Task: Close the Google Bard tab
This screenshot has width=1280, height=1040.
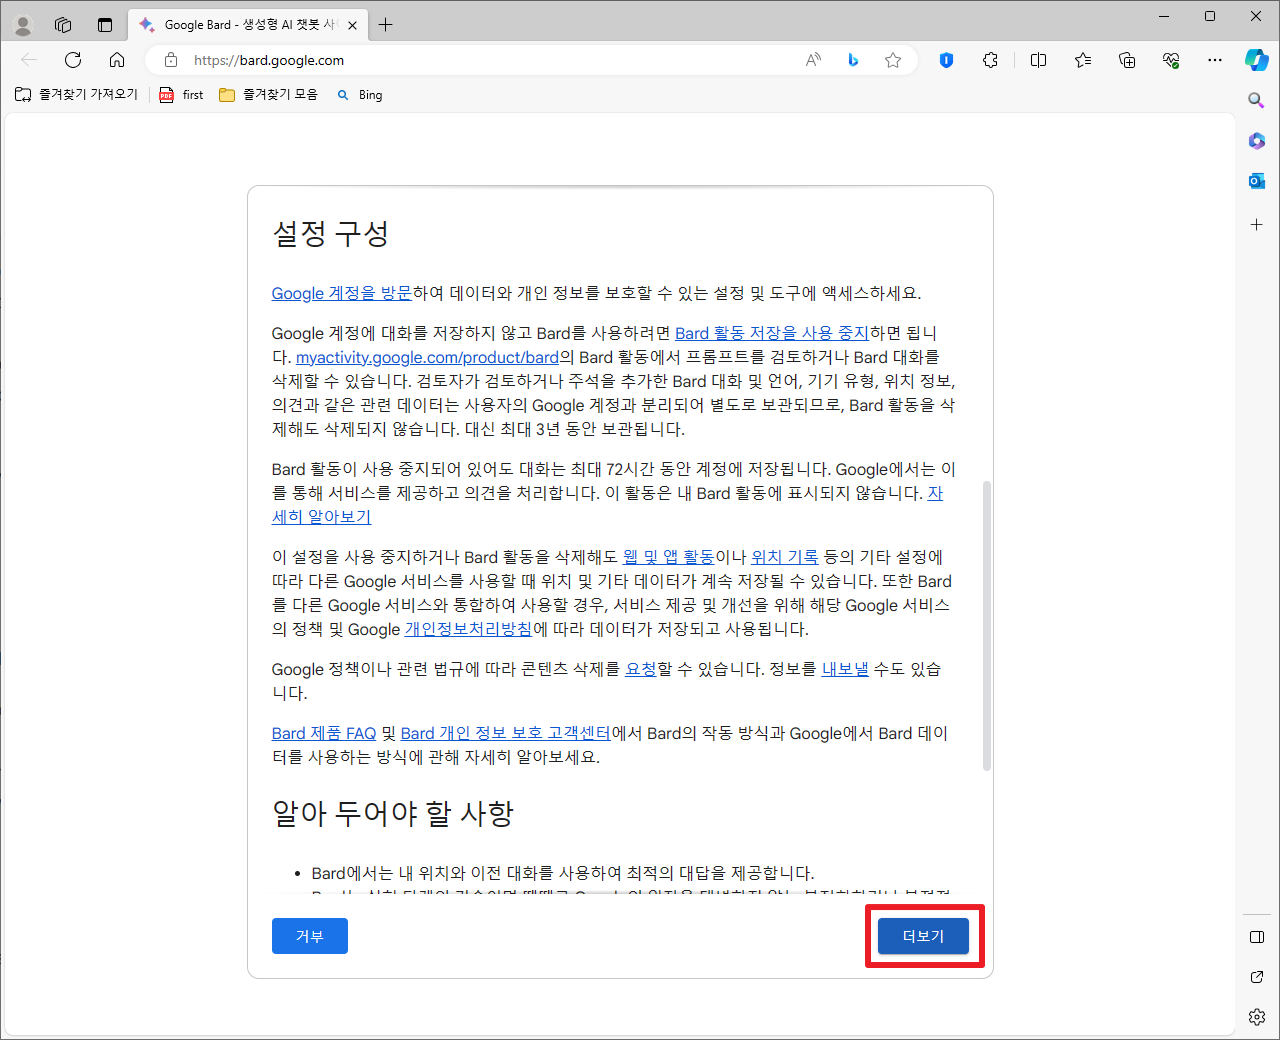Action: 352,25
